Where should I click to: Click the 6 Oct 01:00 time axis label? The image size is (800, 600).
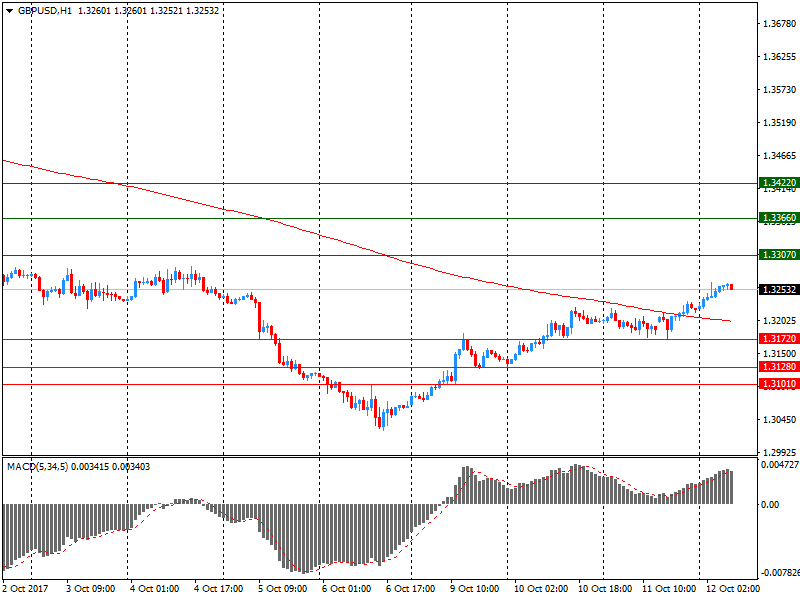coord(347,588)
